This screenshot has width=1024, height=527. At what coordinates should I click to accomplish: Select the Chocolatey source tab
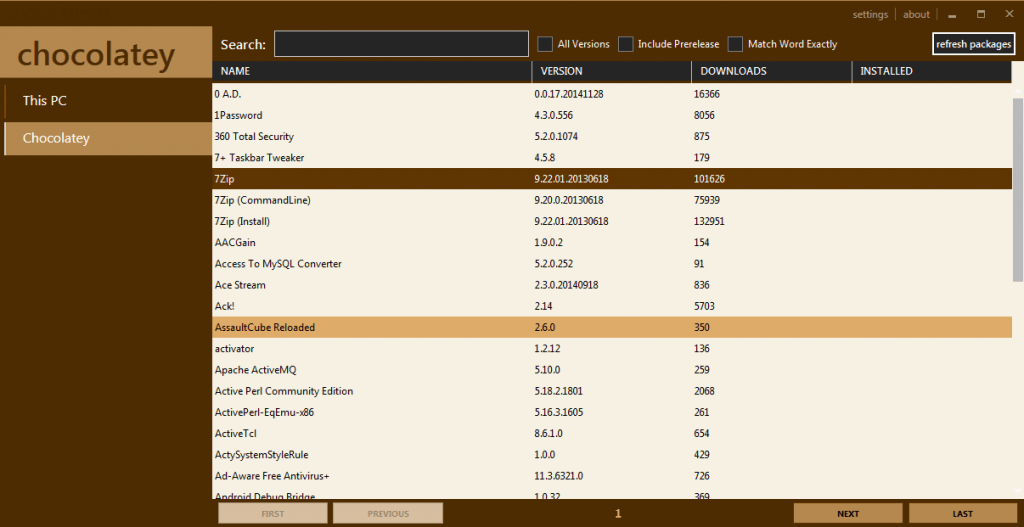click(x=108, y=138)
